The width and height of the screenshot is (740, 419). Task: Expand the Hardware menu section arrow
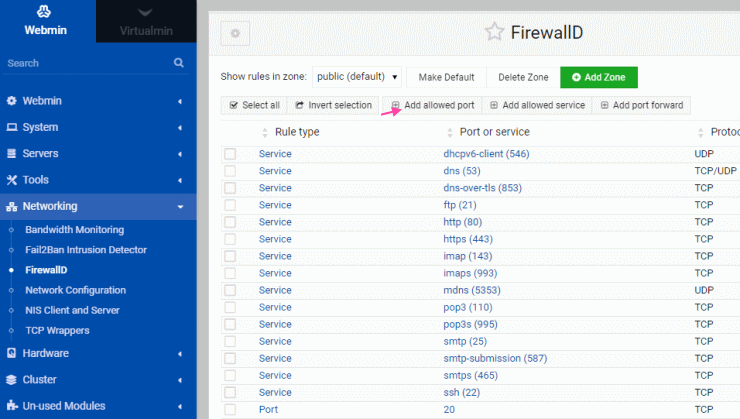click(180, 353)
